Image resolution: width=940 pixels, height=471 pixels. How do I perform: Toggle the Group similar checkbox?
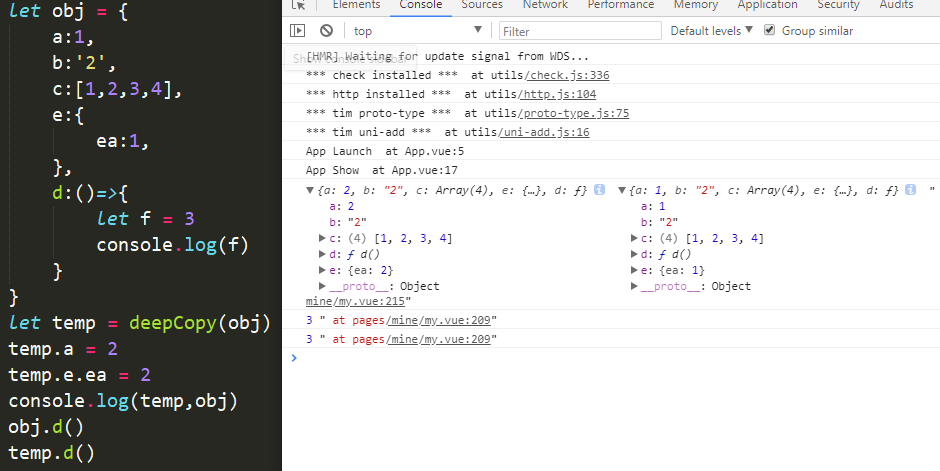(770, 30)
